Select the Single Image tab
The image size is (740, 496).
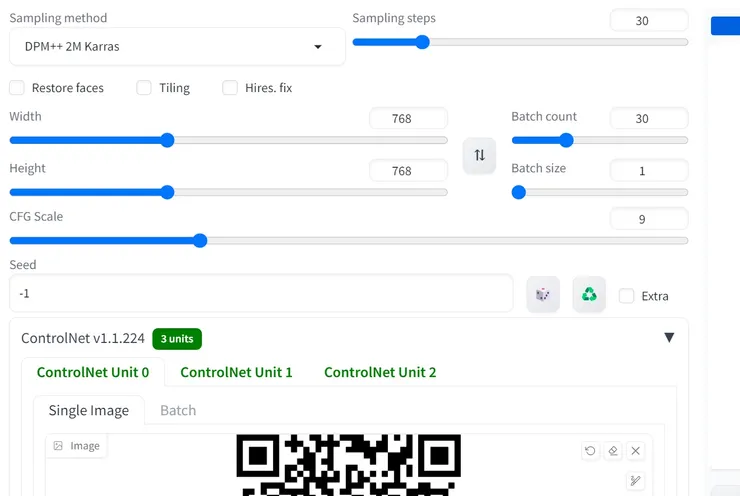(x=89, y=410)
